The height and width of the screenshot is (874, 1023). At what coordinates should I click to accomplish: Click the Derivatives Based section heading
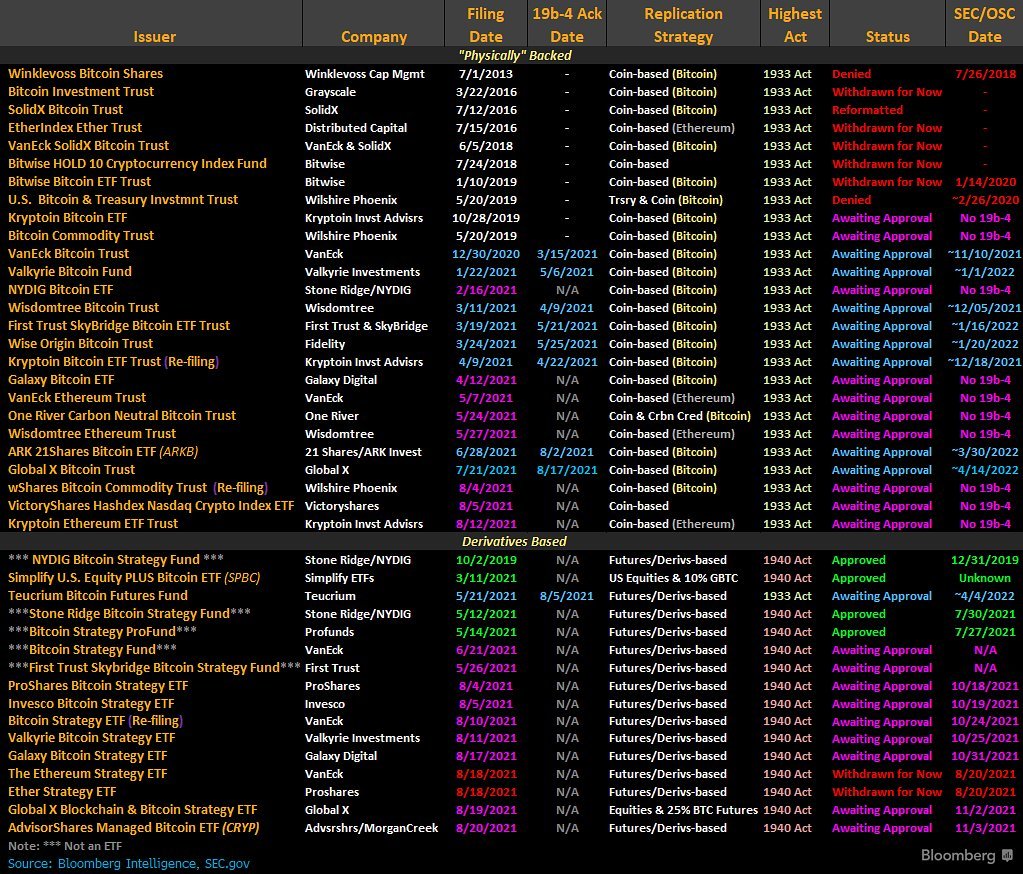514,541
